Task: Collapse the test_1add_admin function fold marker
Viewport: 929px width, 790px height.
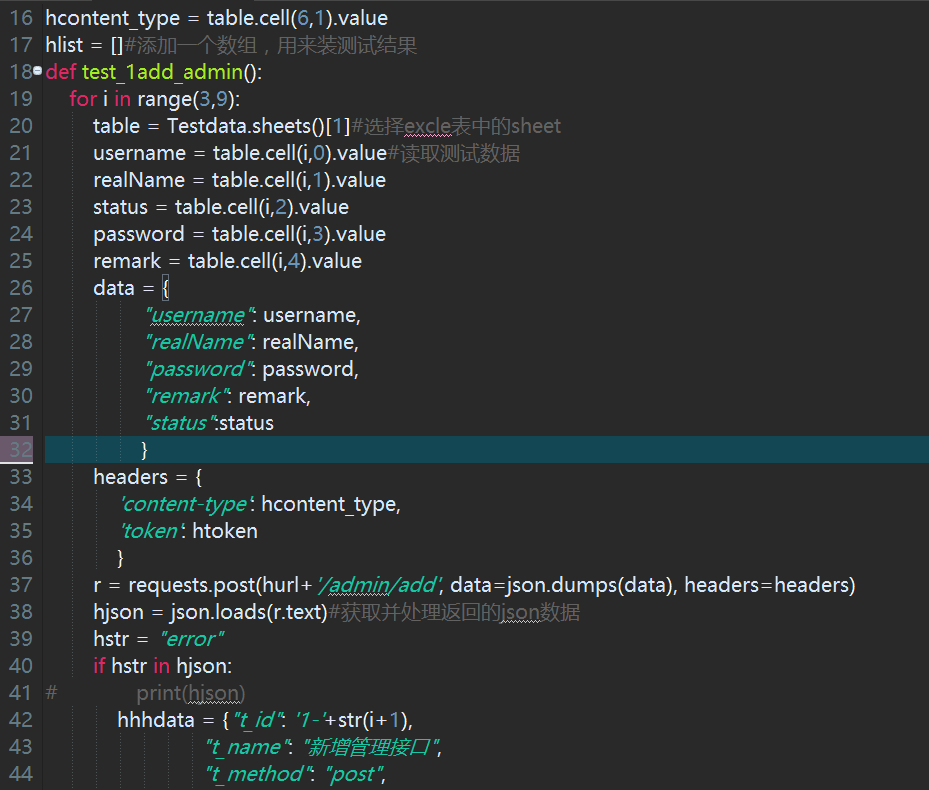Action: point(38,71)
